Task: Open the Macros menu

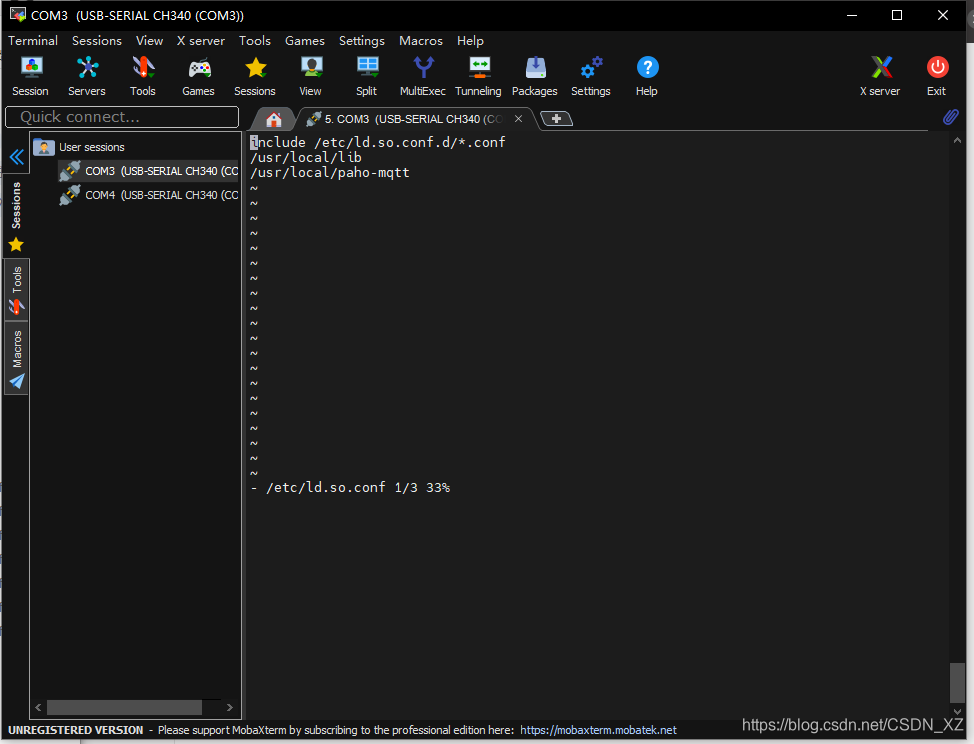Action: click(x=421, y=40)
